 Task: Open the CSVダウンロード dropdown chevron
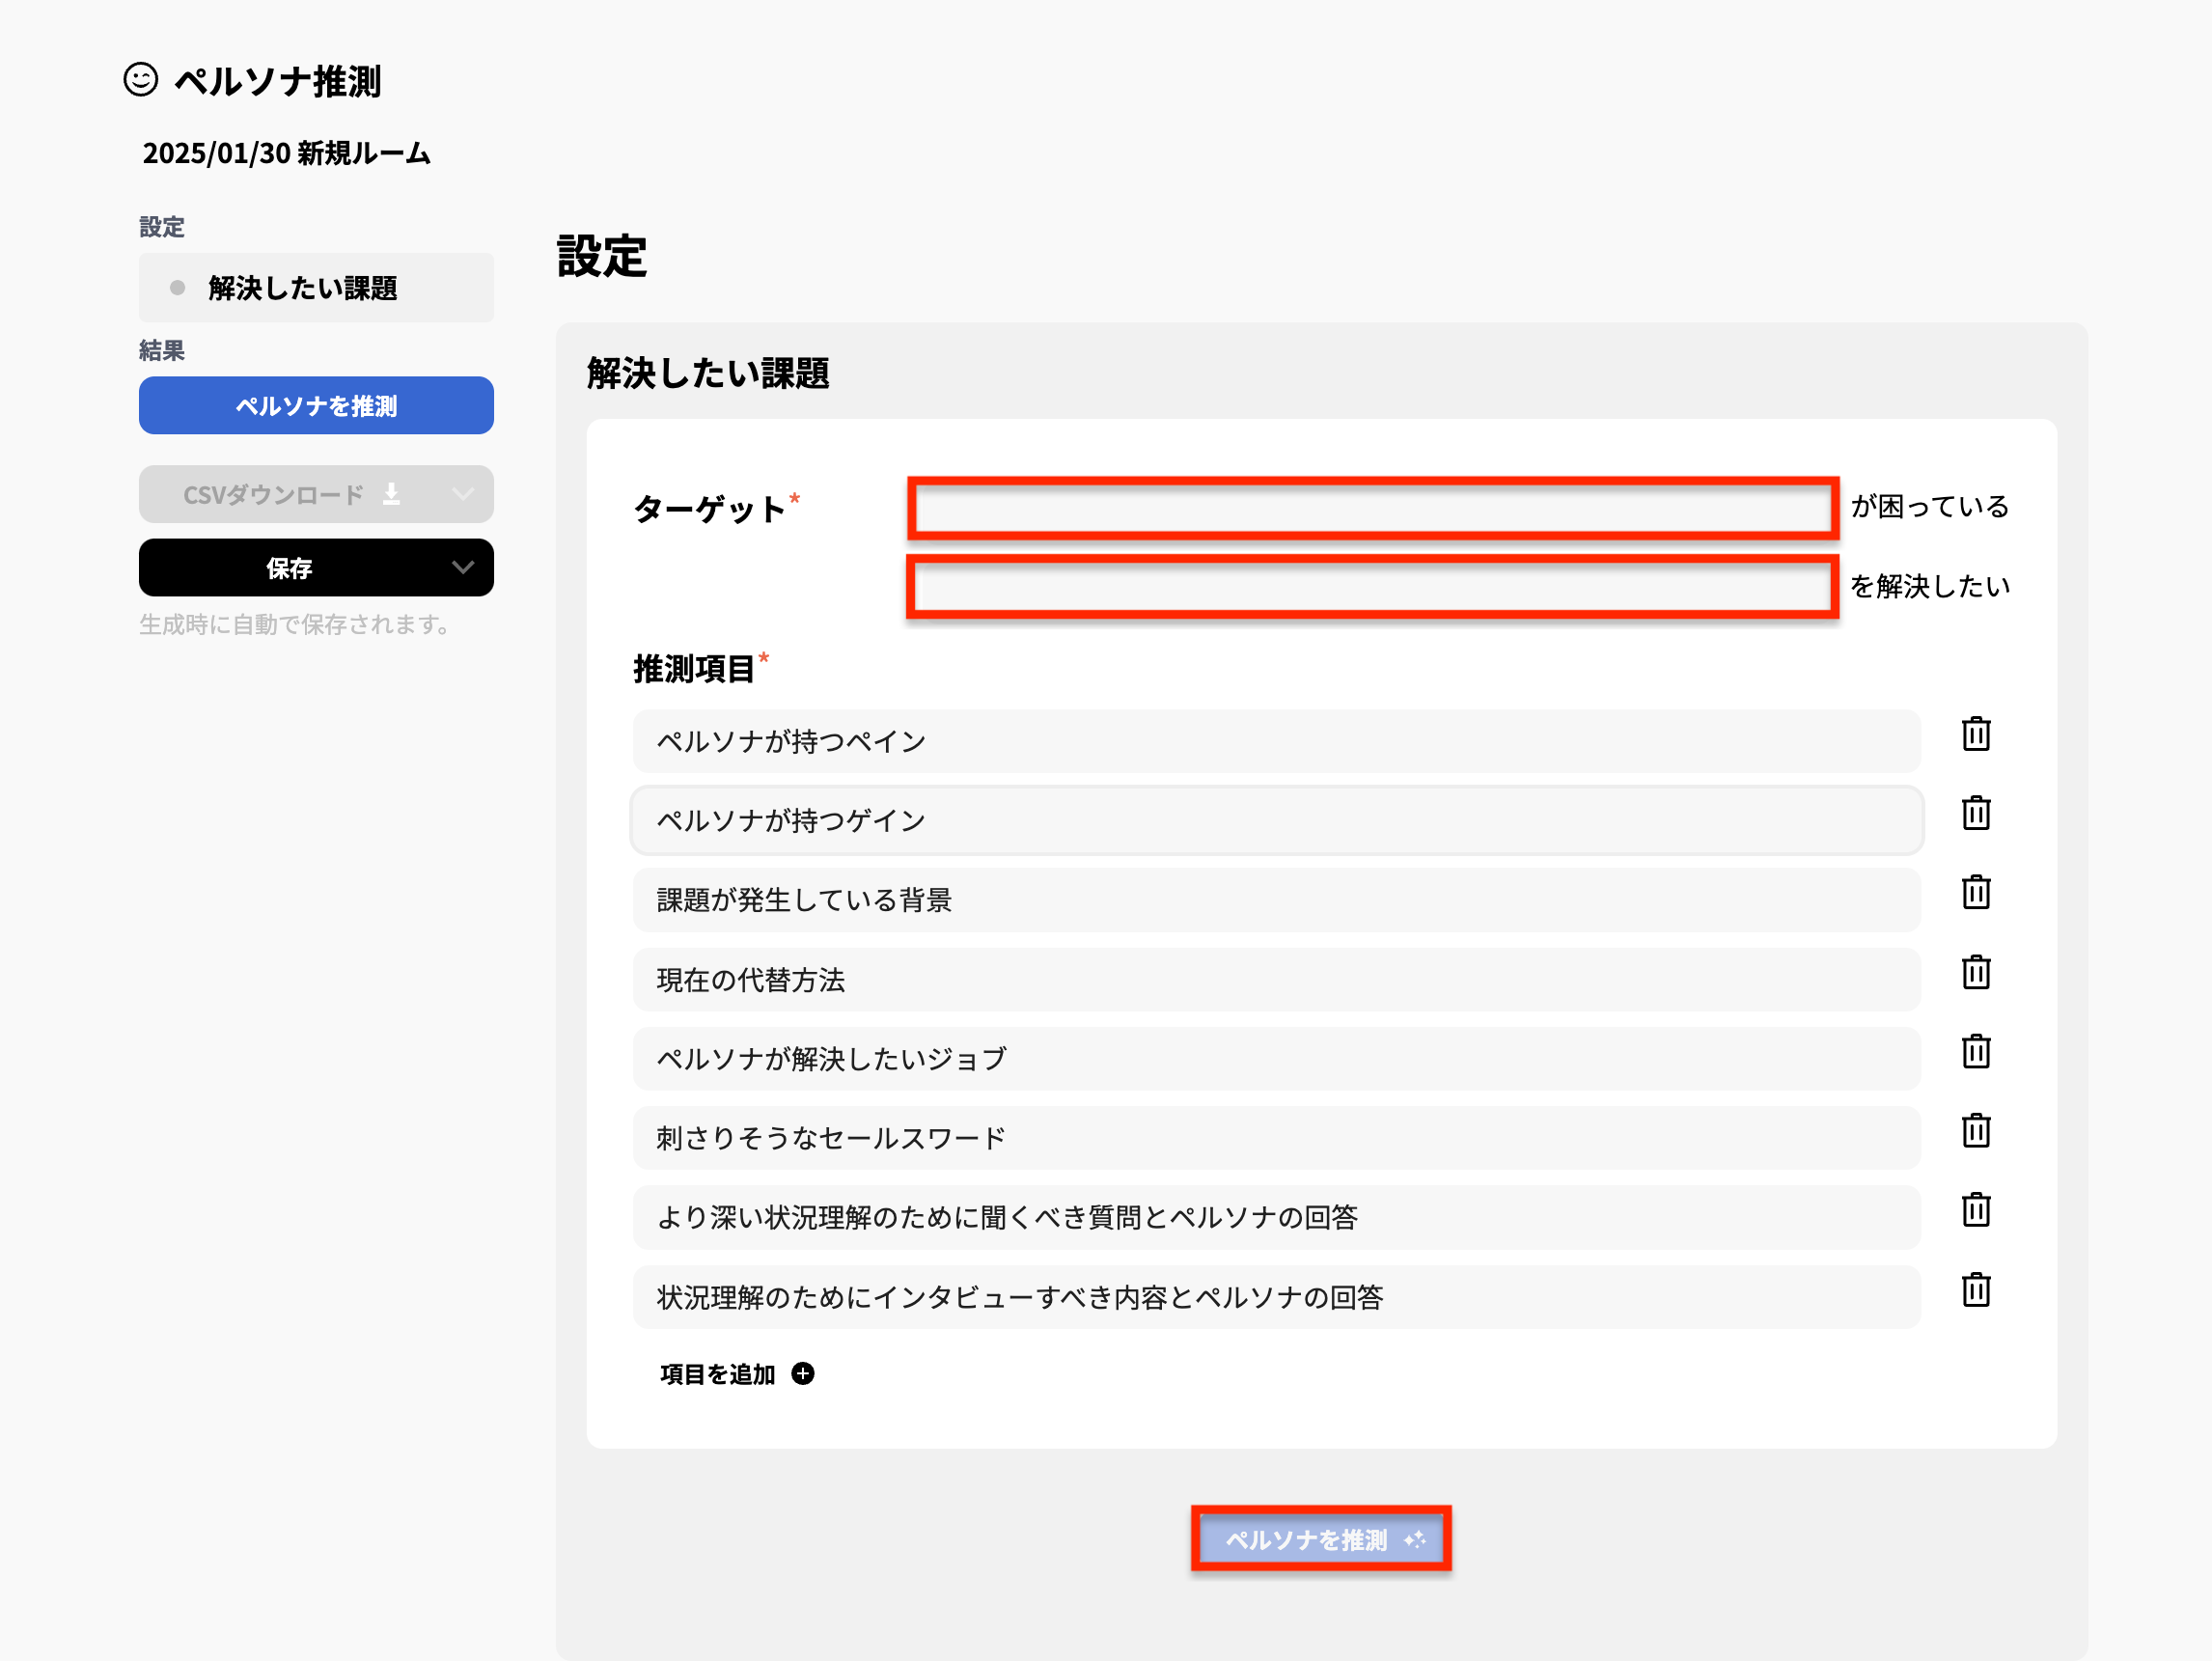462,494
